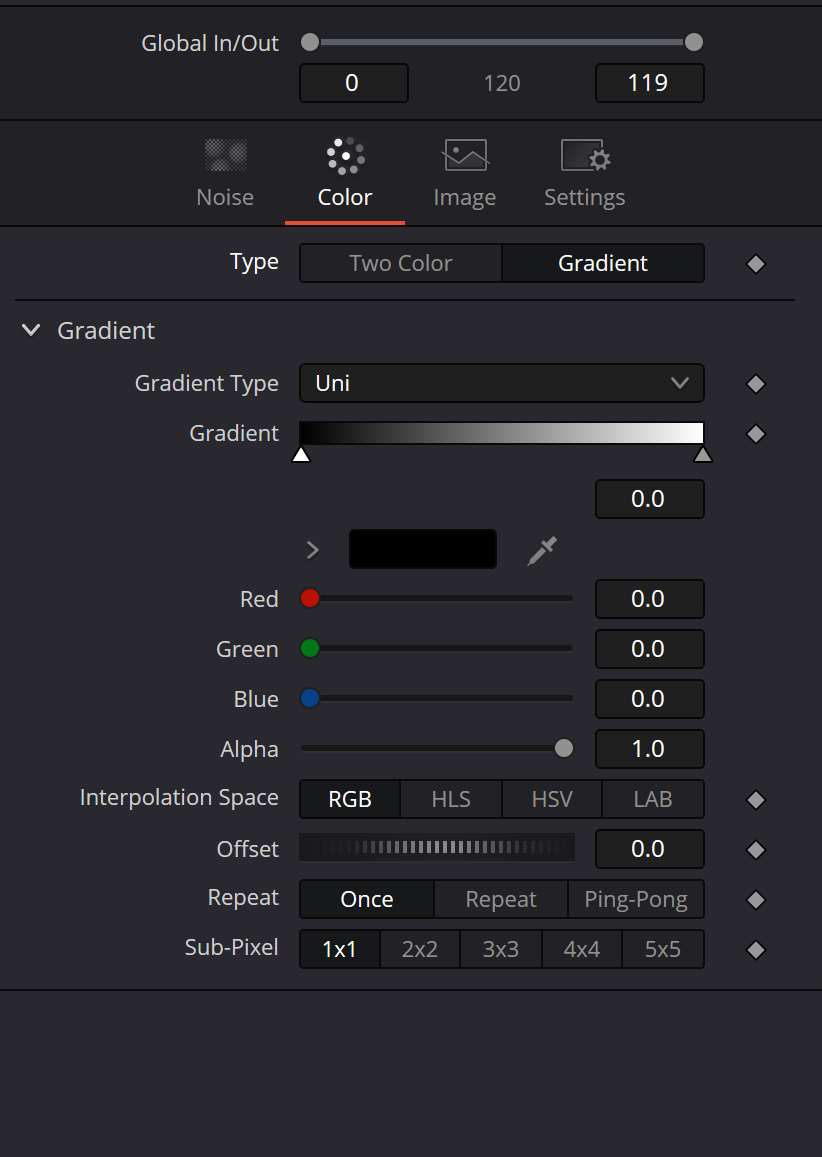Image resolution: width=822 pixels, height=1157 pixels.
Task: Open the Image tab
Action: point(465,175)
